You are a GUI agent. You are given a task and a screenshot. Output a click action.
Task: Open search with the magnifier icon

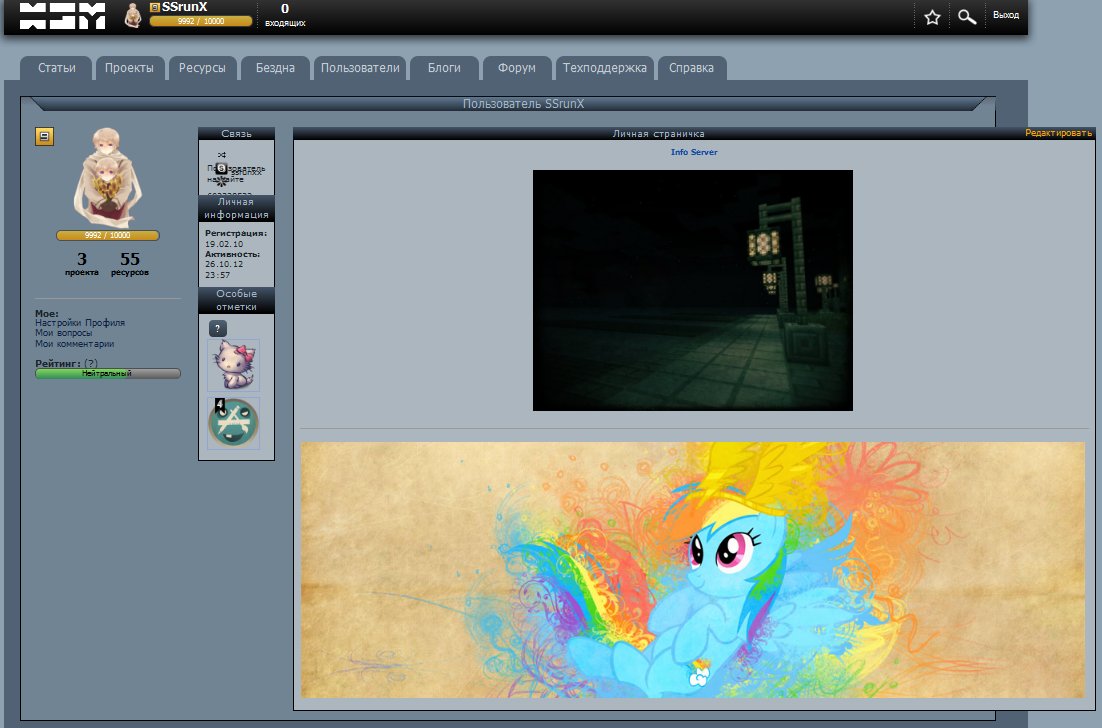pos(966,17)
